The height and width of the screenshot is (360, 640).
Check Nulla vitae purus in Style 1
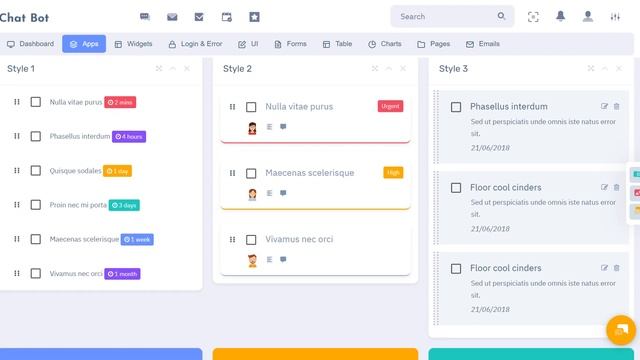point(36,102)
